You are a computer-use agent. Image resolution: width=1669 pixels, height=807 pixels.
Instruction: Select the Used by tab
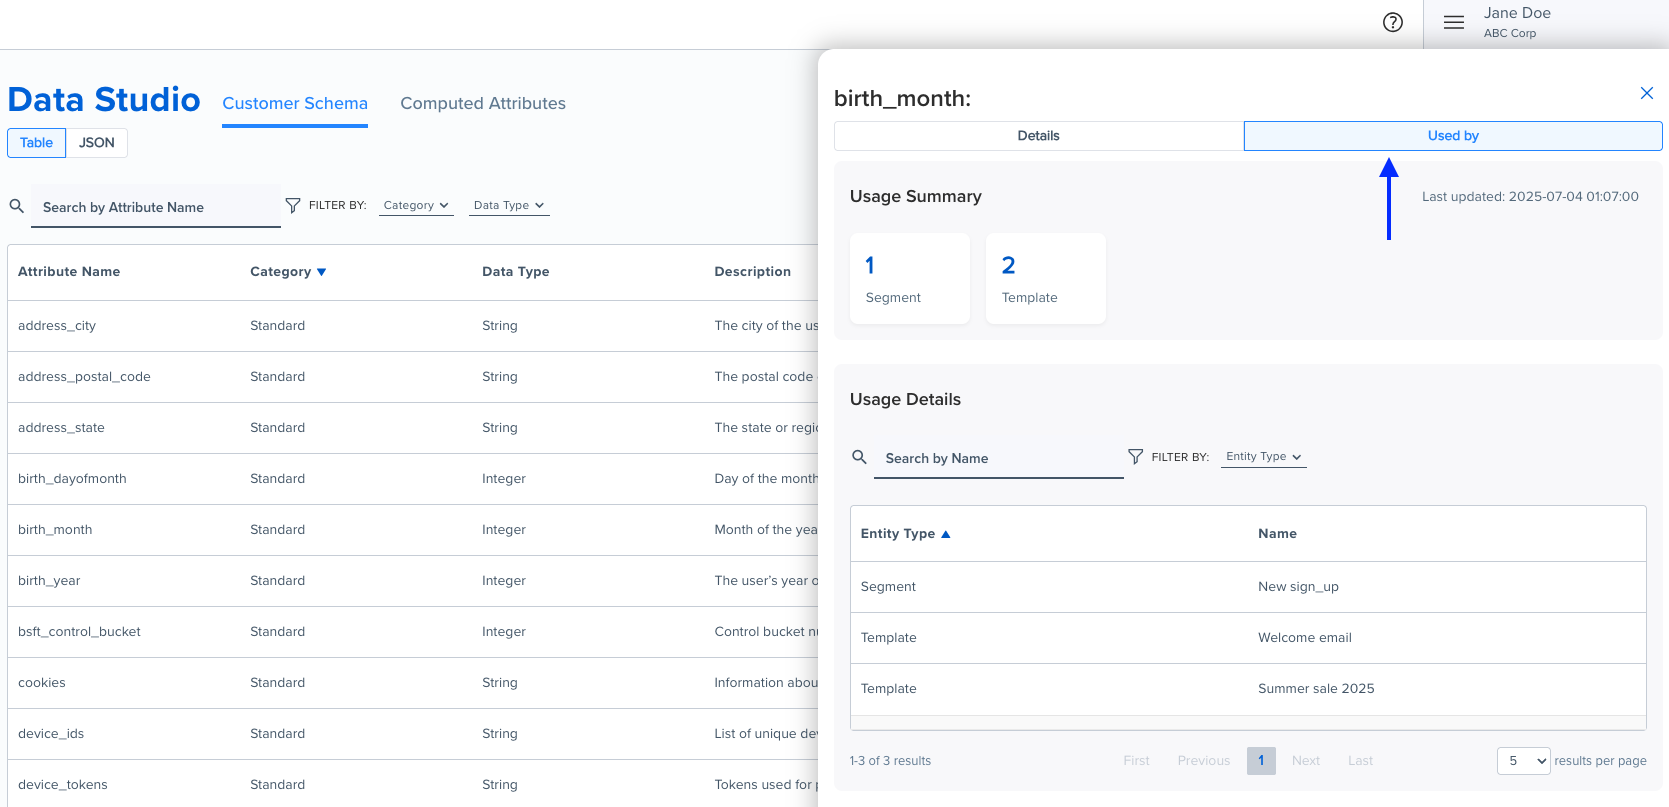click(1453, 136)
